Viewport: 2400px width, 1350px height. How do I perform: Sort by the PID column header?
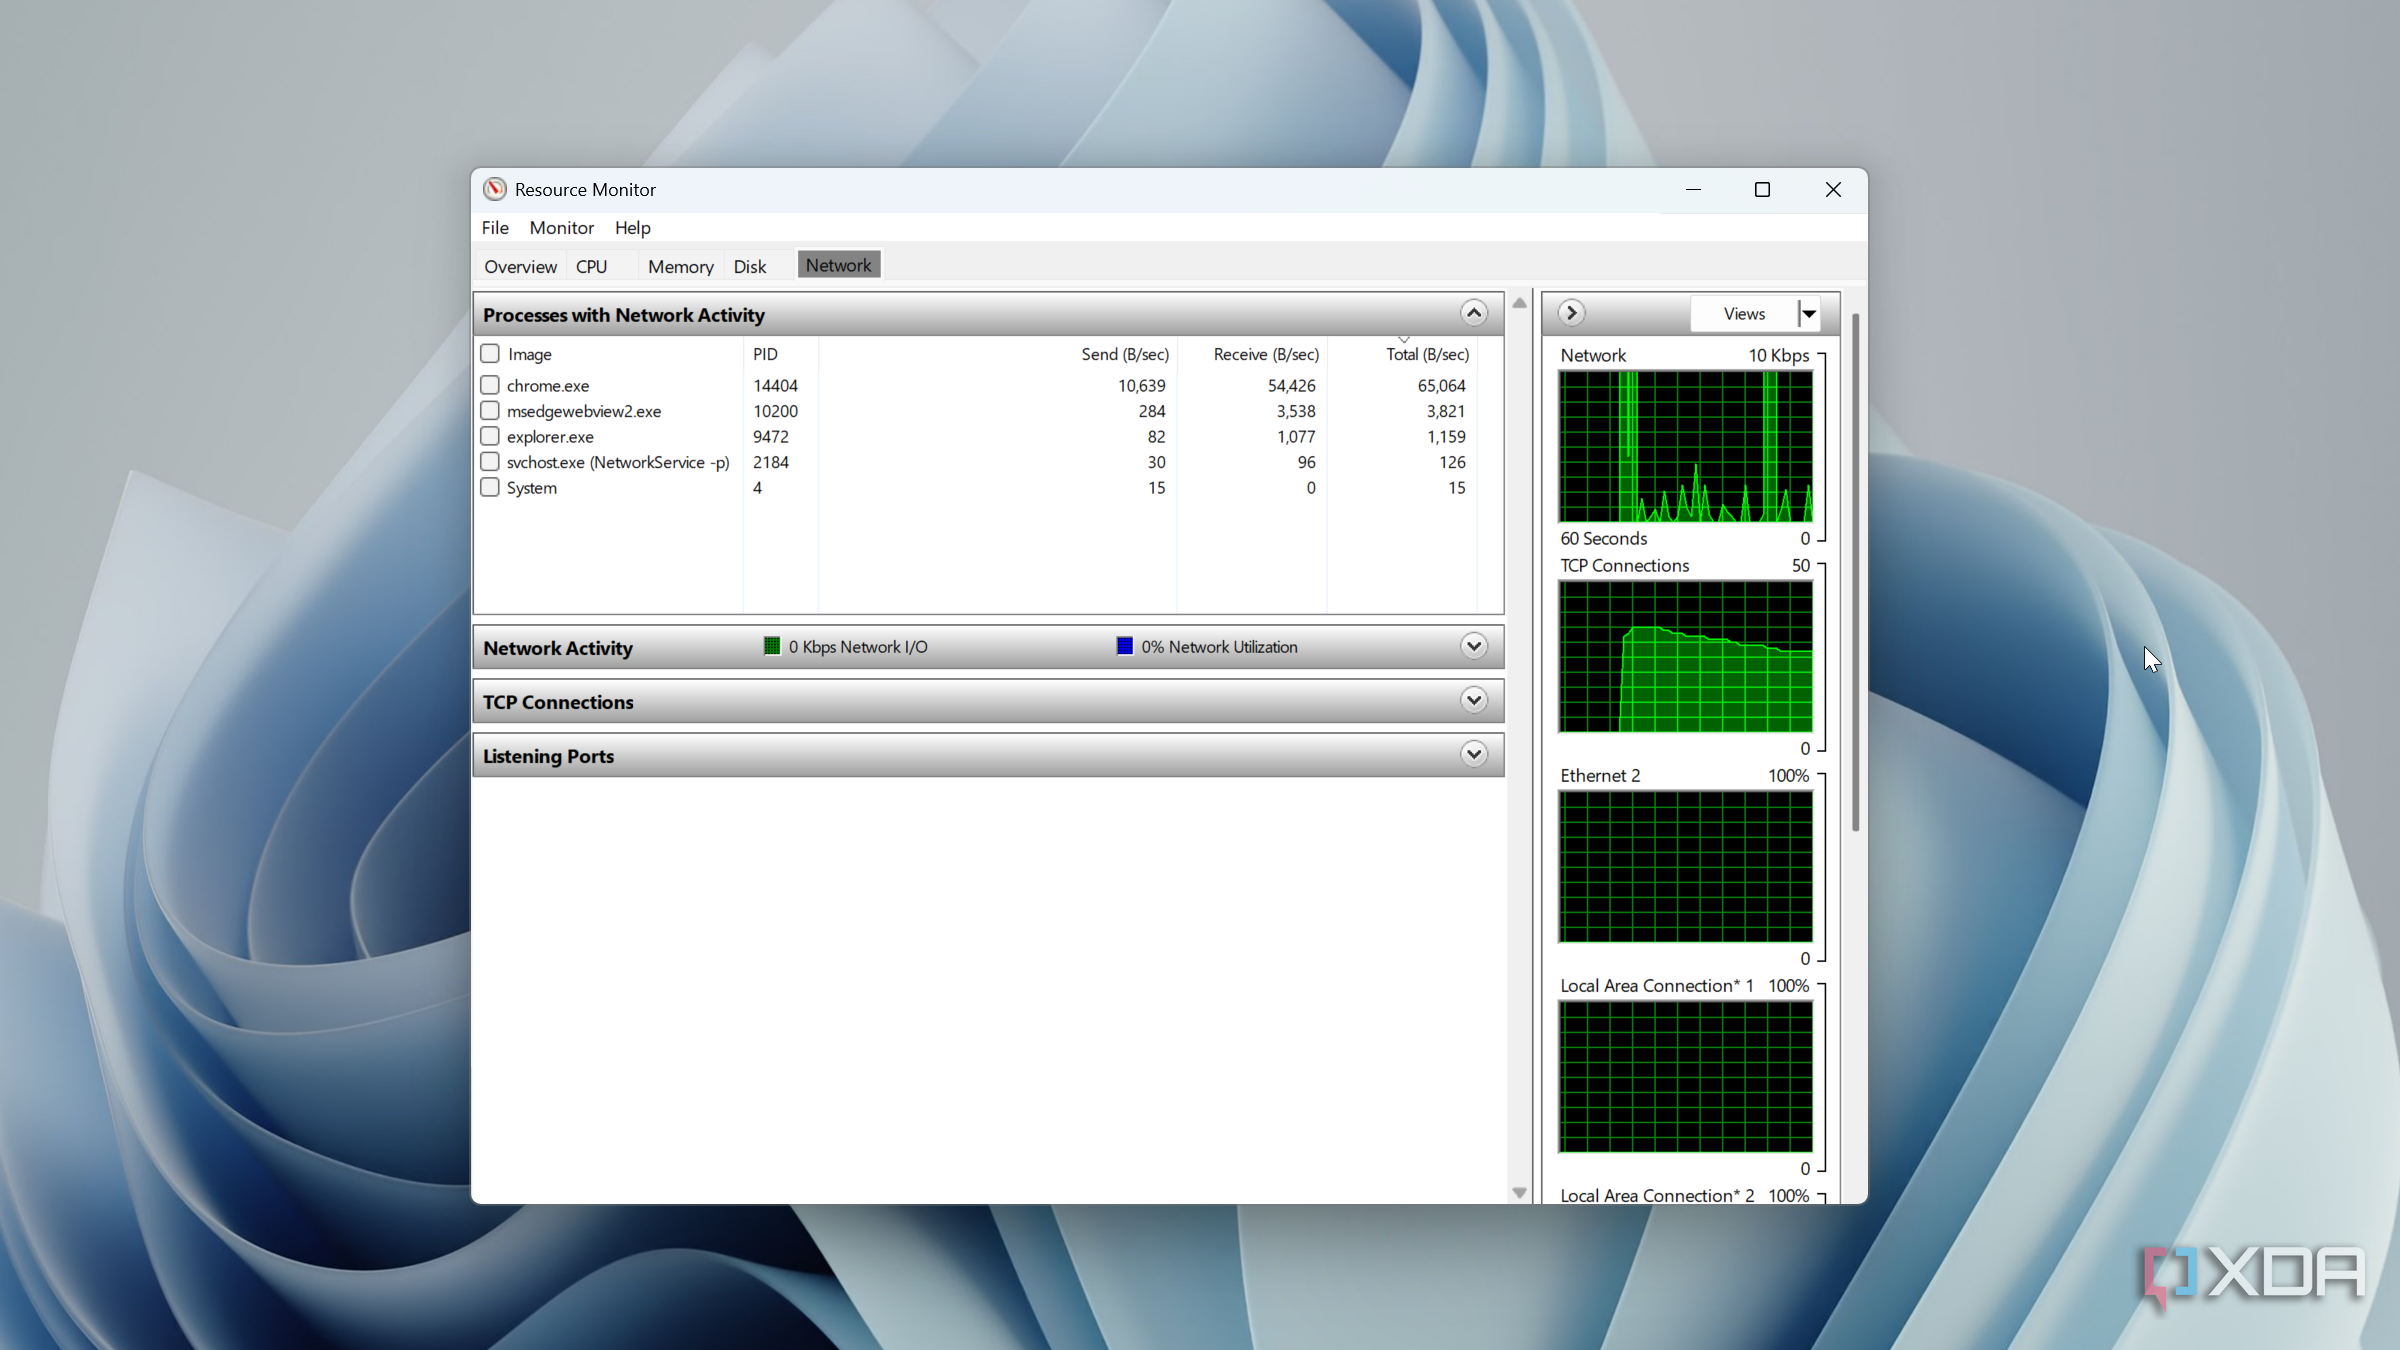click(x=766, y=354)
